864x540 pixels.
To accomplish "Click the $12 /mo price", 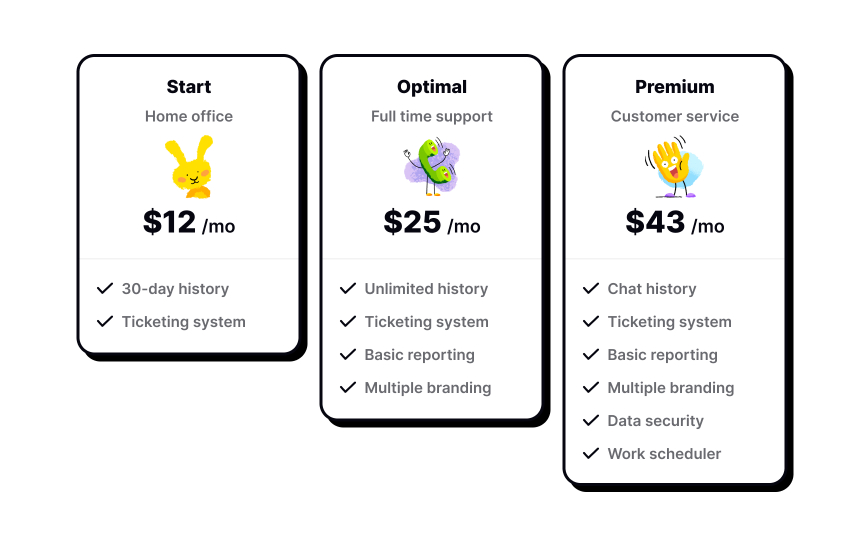I will click(189, 222).
